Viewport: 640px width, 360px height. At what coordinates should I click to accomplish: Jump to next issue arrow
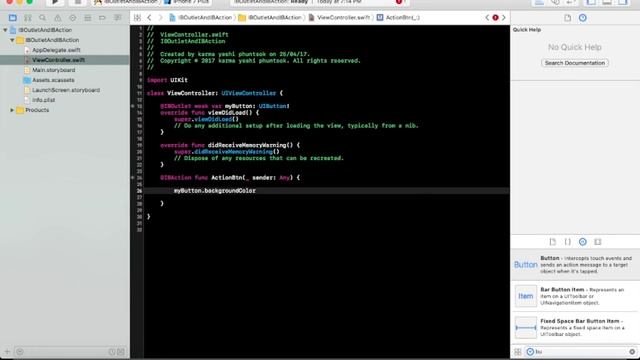click(x=504, y=18)
